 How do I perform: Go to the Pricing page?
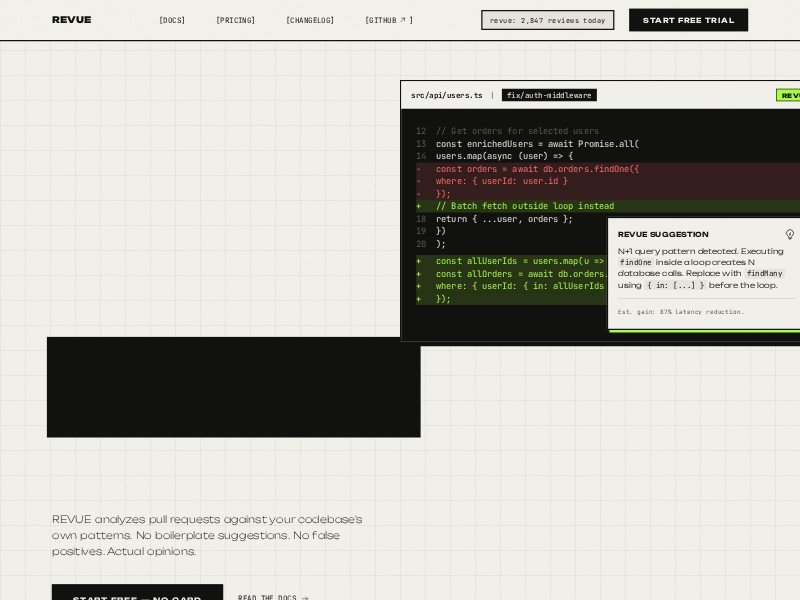pyautogui.click(x=235, y=20)
